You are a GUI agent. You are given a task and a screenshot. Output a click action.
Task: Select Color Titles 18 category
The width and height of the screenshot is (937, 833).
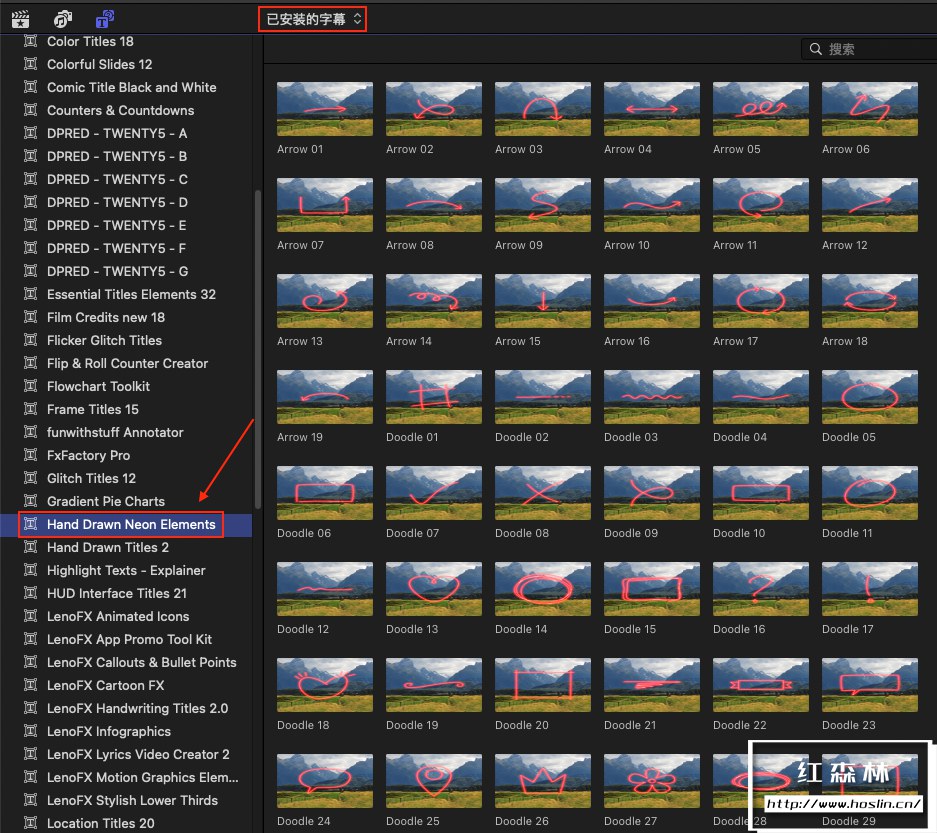pos(90,41)
